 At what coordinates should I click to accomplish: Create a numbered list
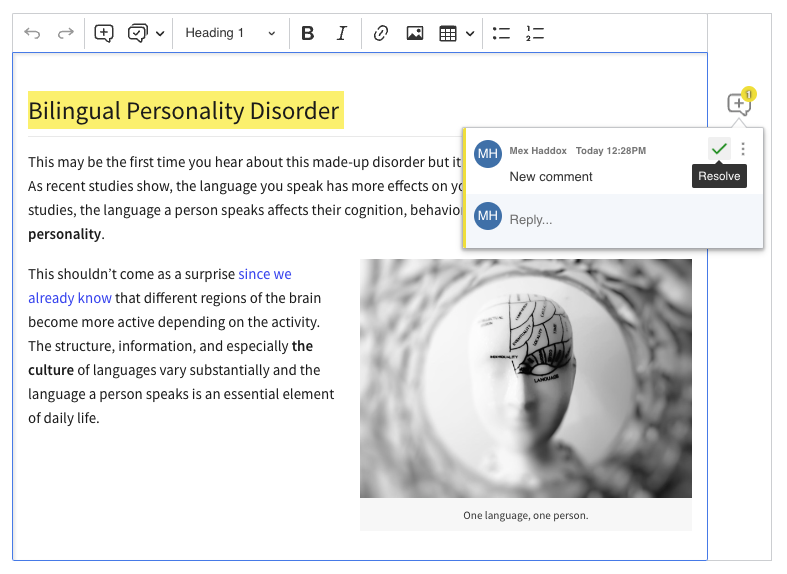tap(535, 33)
